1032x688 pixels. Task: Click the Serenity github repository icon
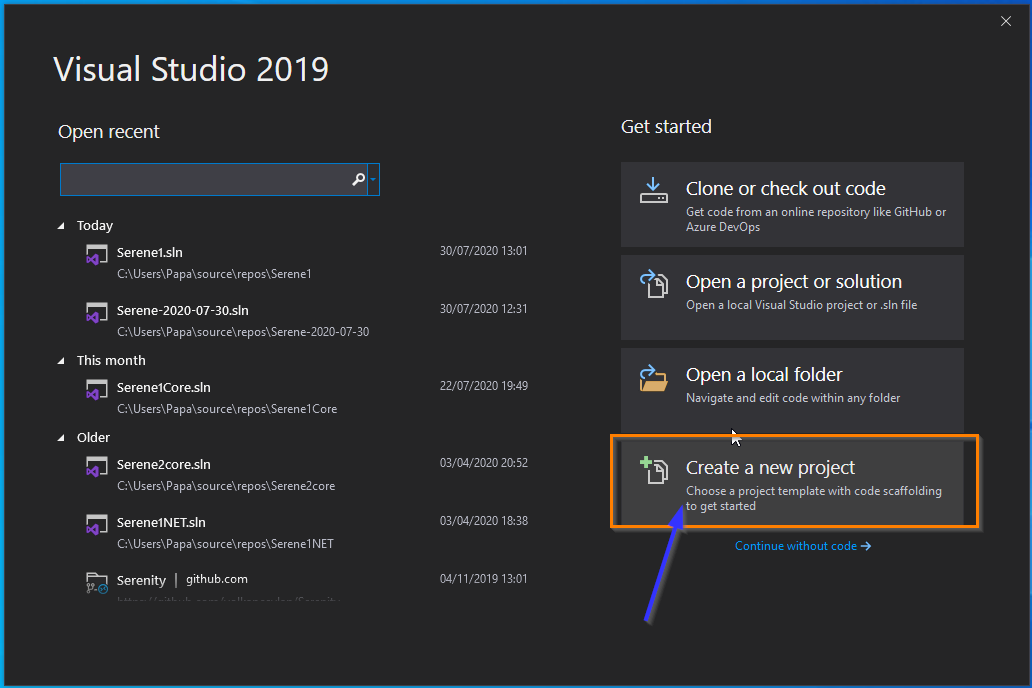tap(97, 583)
